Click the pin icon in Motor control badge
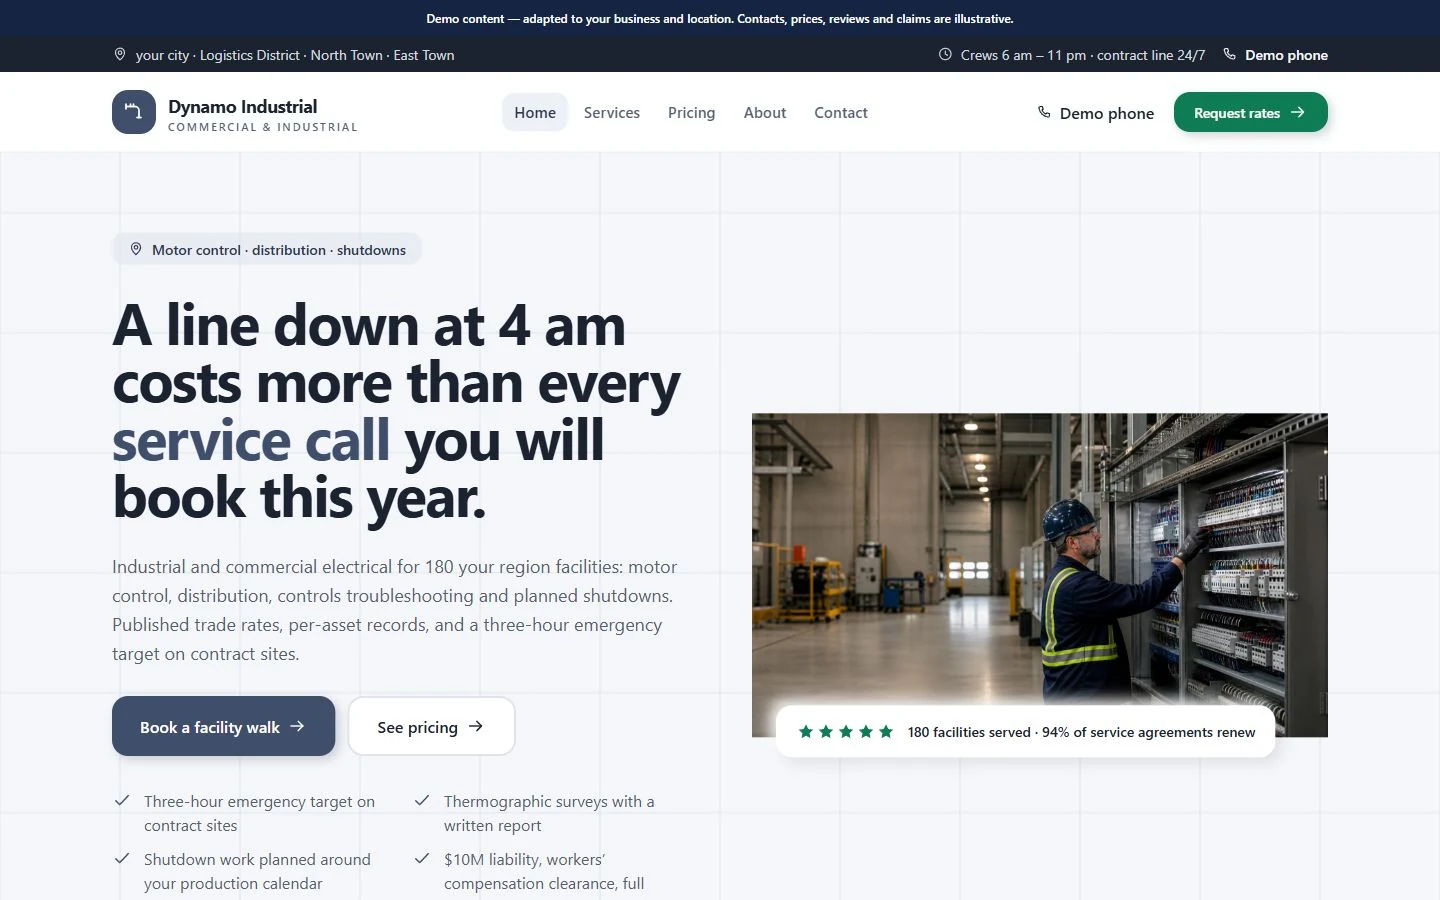1440x900 pixels. [136, 249]
